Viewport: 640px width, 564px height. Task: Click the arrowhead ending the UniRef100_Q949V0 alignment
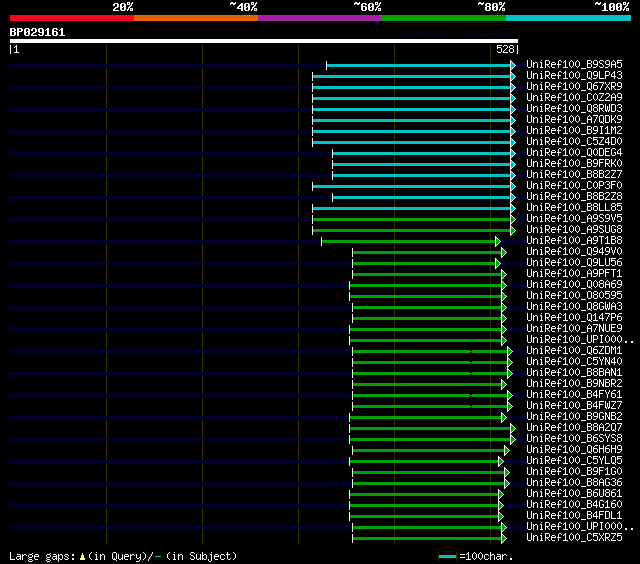pos(504,253)
